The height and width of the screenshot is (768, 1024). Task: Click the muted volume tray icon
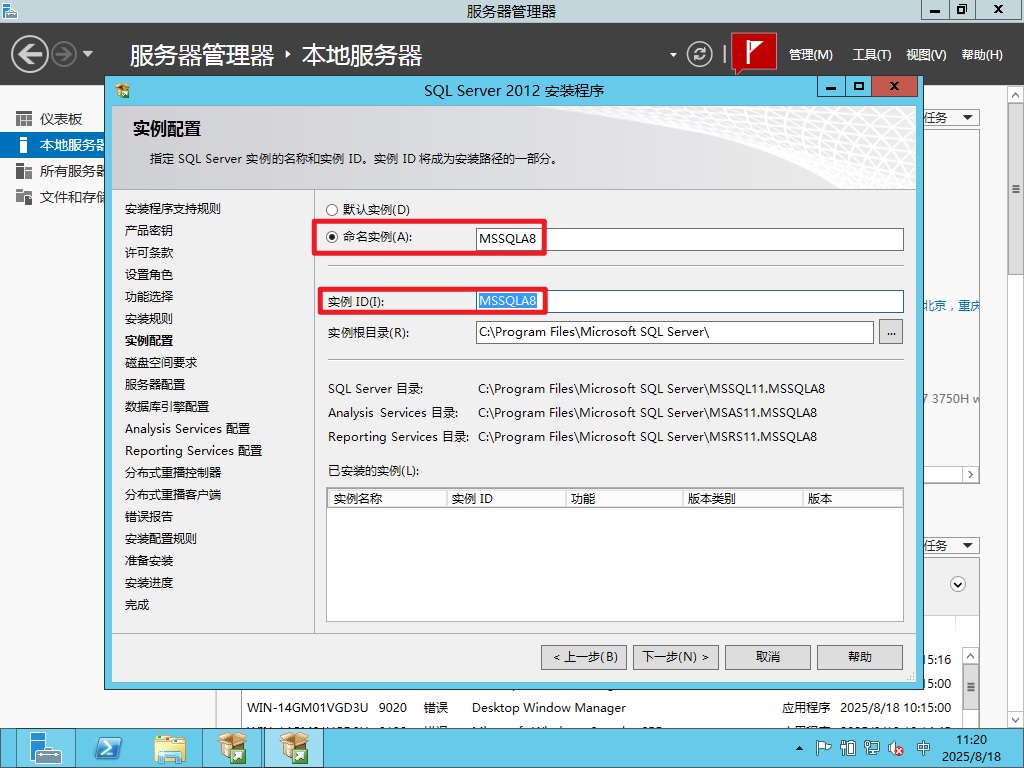(896, 748)
